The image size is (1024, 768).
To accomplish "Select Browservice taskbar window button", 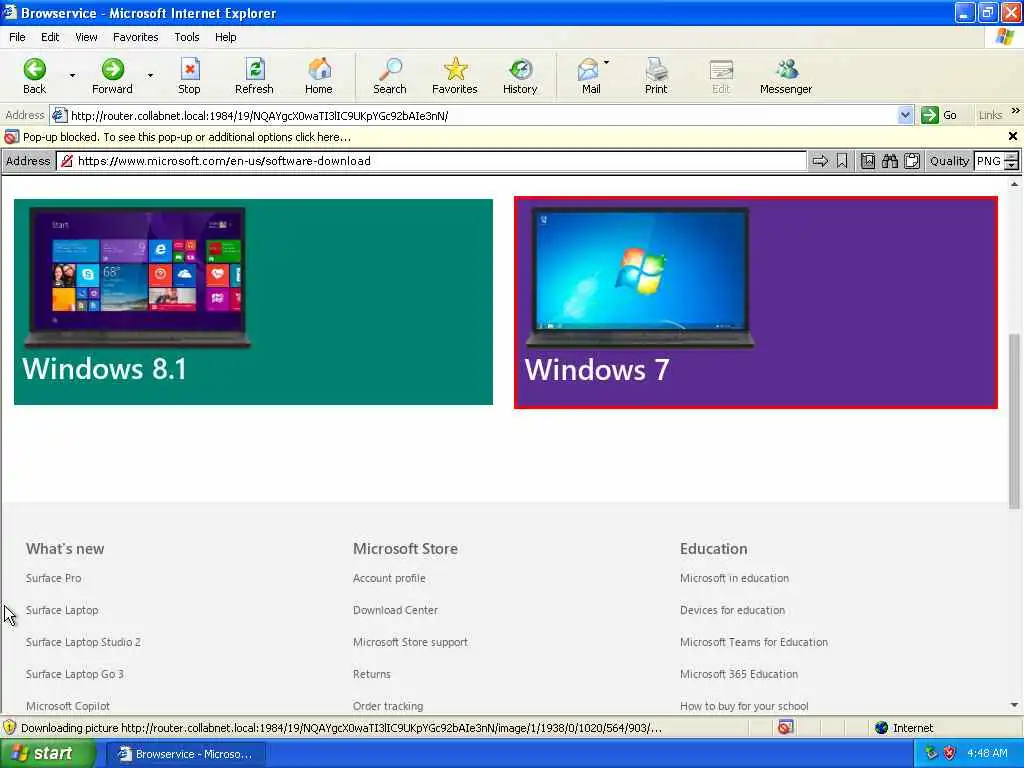I will (186, 754).
